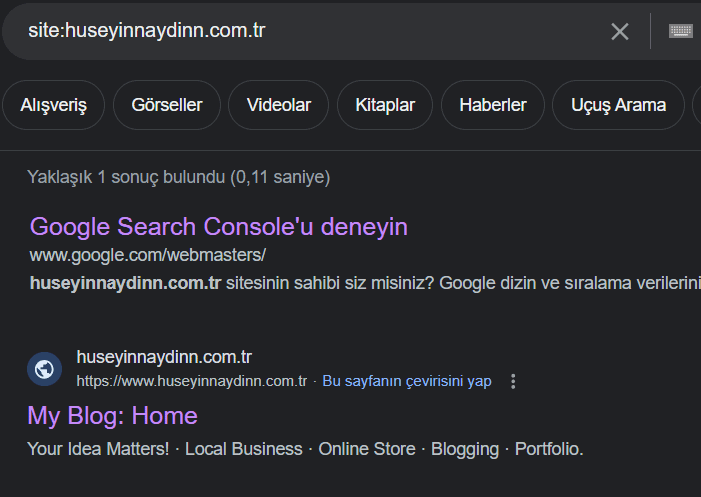This screenshot has width=701, height=497.
Task: Open the Haberler results tab
Action: (493, 105)
